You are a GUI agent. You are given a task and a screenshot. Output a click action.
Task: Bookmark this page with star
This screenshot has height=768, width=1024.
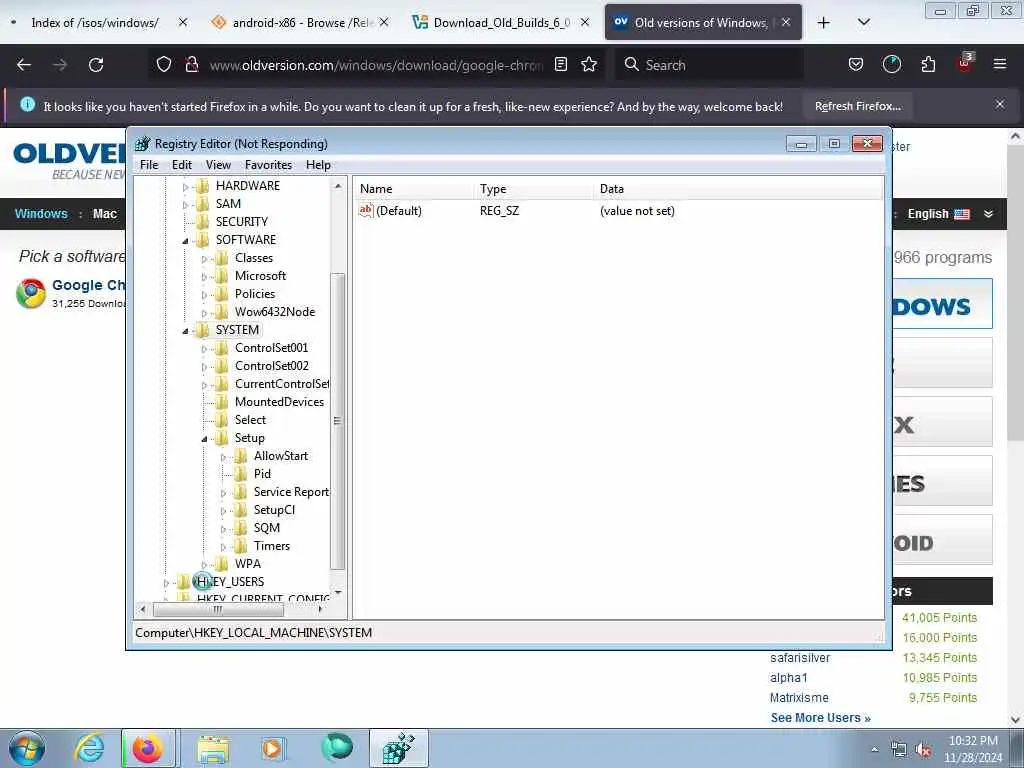coord(589,65)
